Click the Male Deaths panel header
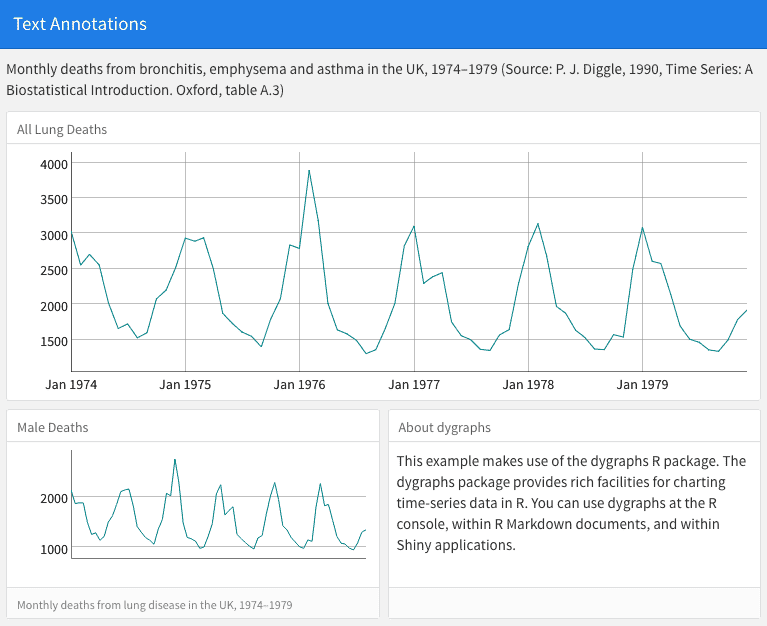This screenshot has width=767, height=626. coord(53,427)
